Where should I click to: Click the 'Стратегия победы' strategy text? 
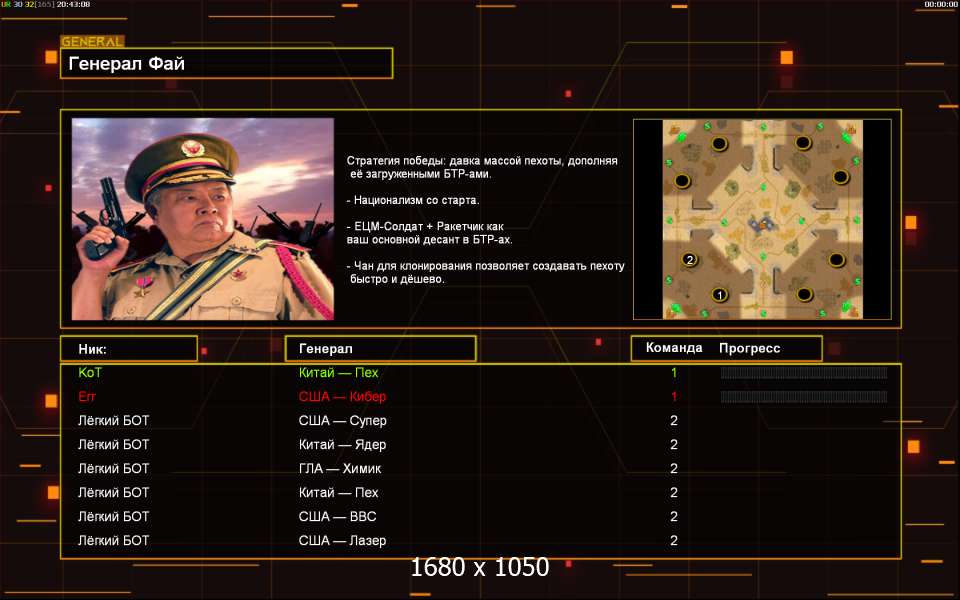[482, 167]
